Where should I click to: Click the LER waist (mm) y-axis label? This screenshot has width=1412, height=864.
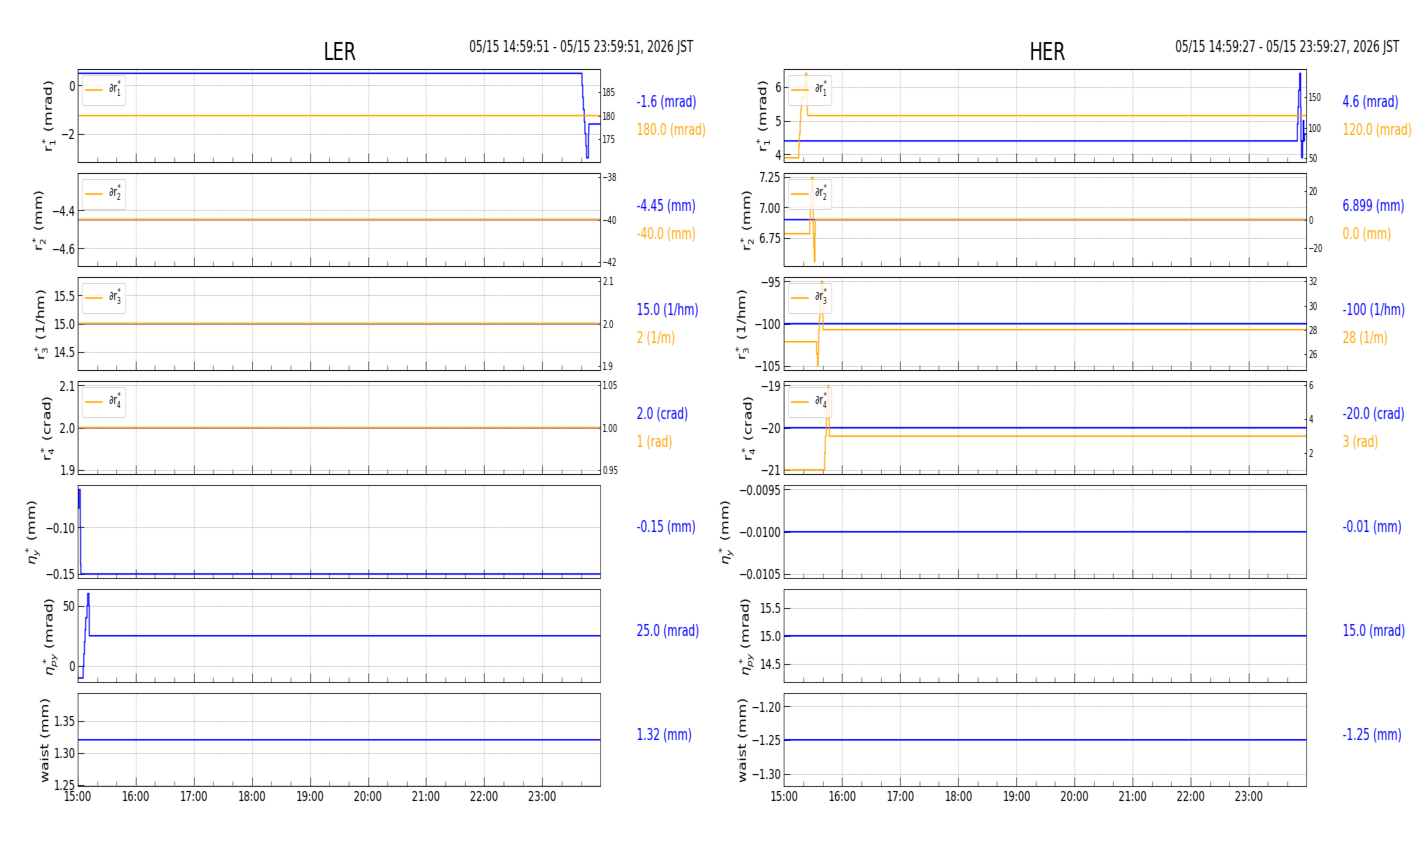44,740
